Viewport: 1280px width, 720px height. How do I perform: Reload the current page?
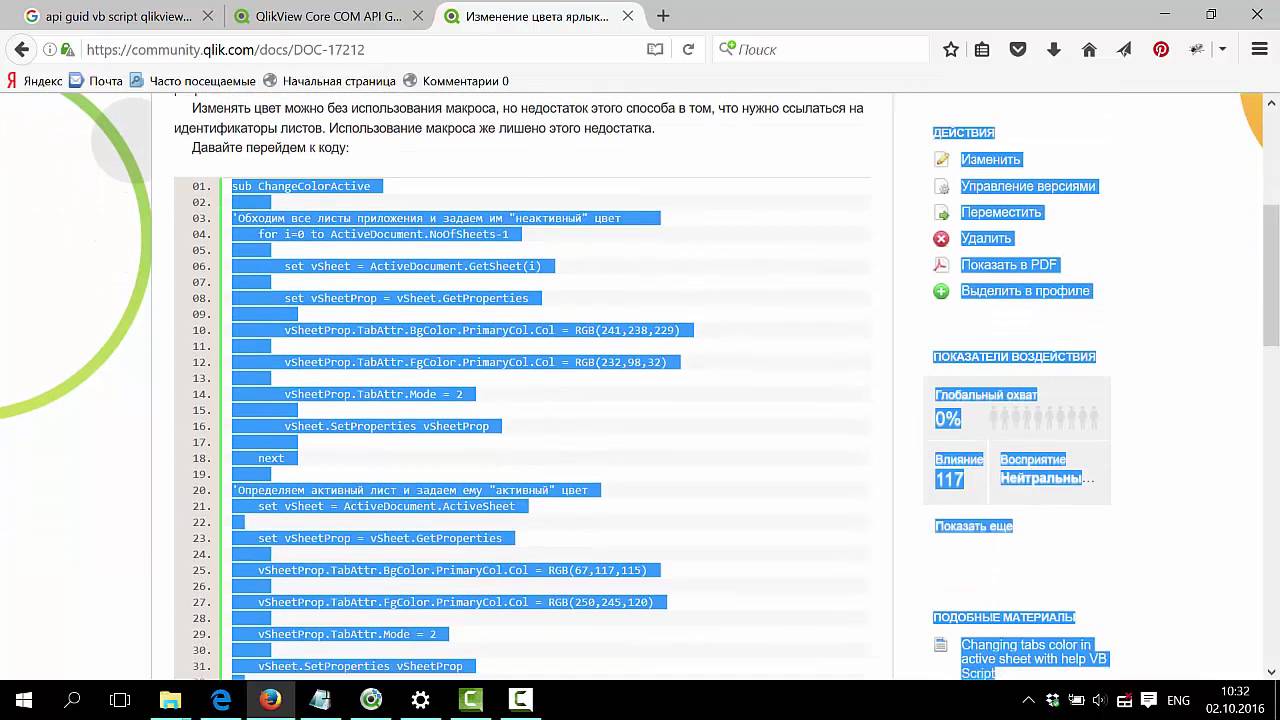688,49
